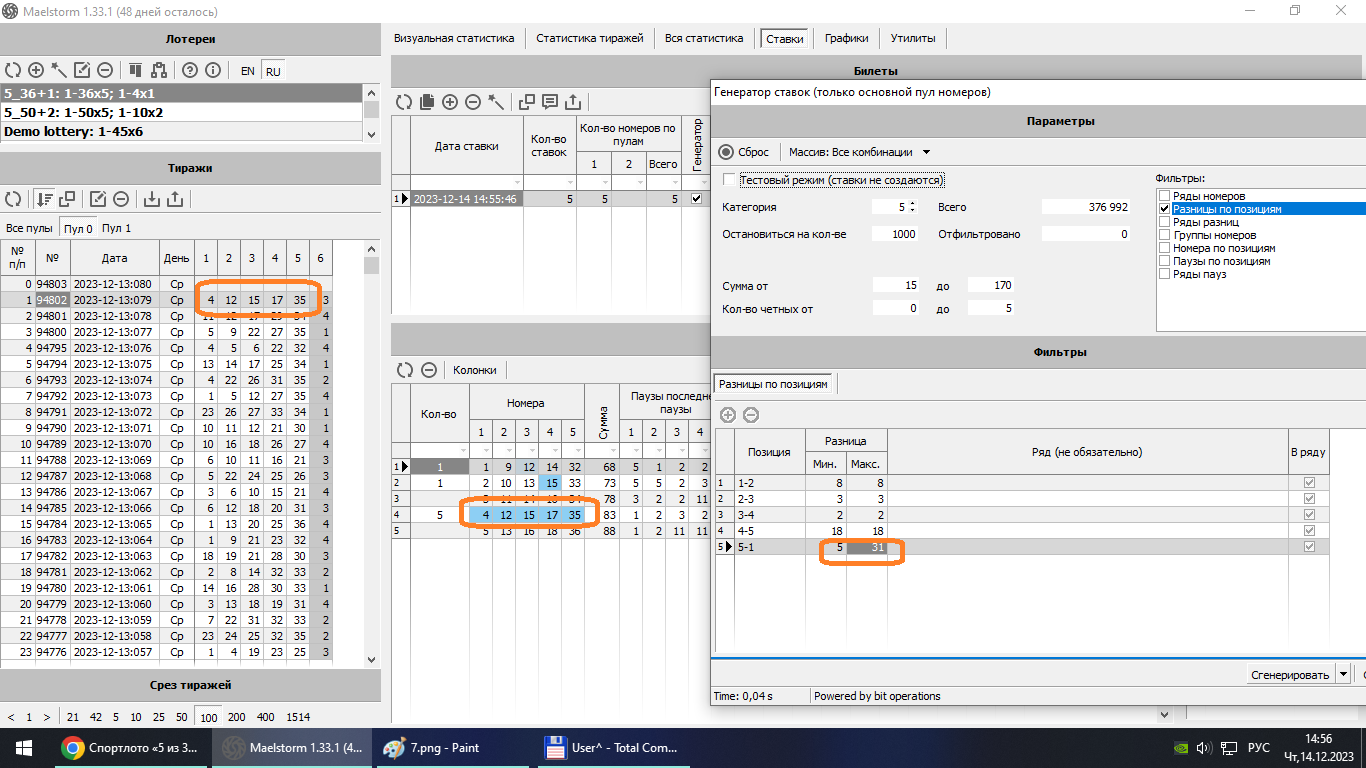Viewport: 1366px width, 768px height.
Task: Enable Тестовый режим checkbox
Action: (x=729, y=180)
